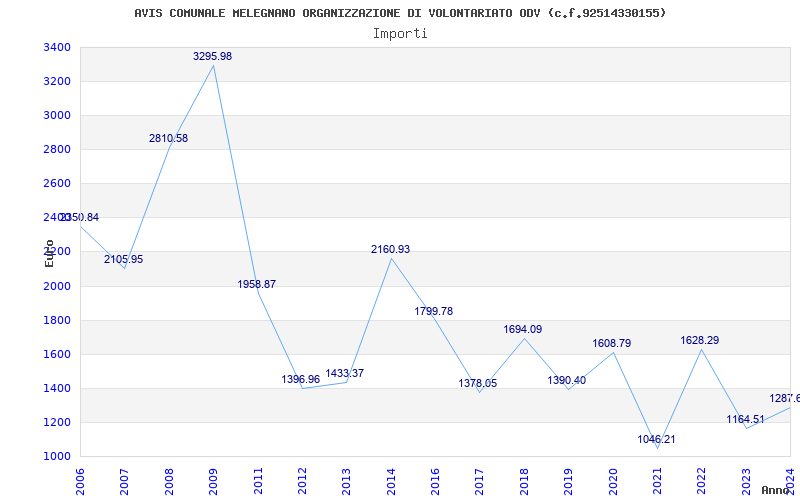Click the 2022 x-axis label
This screenshot has width=800, height=500.
[x=702, y=482]
